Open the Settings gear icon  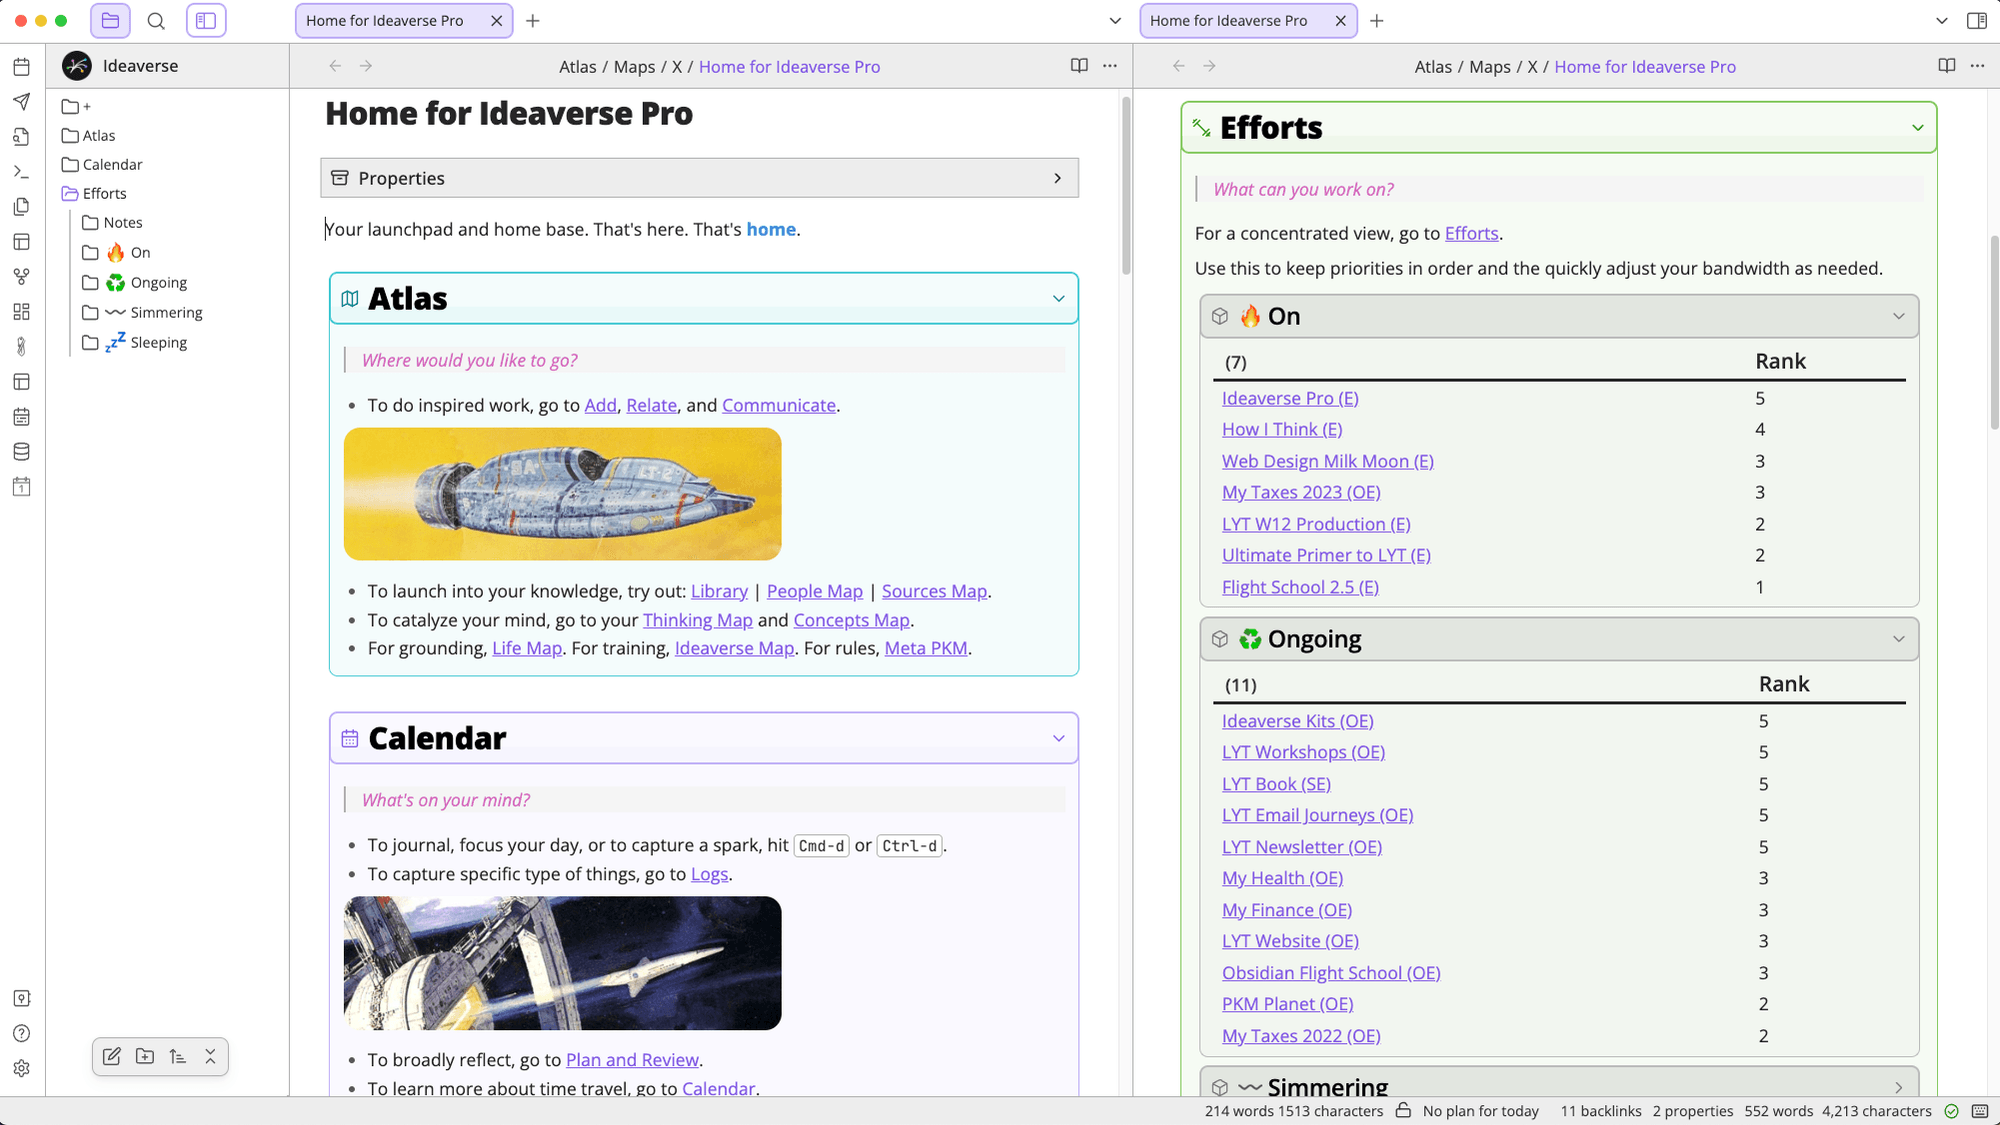22,1067
